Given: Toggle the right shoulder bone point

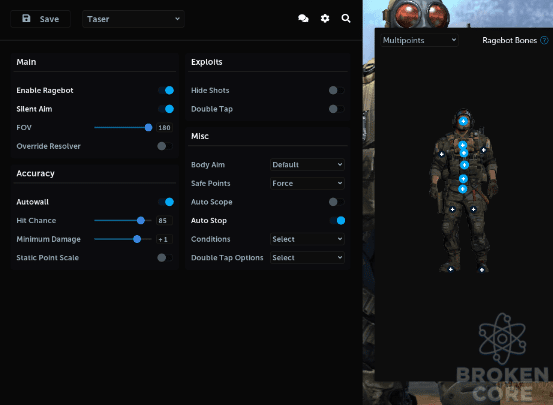Looking at the screenshot, I should point(484,150).
